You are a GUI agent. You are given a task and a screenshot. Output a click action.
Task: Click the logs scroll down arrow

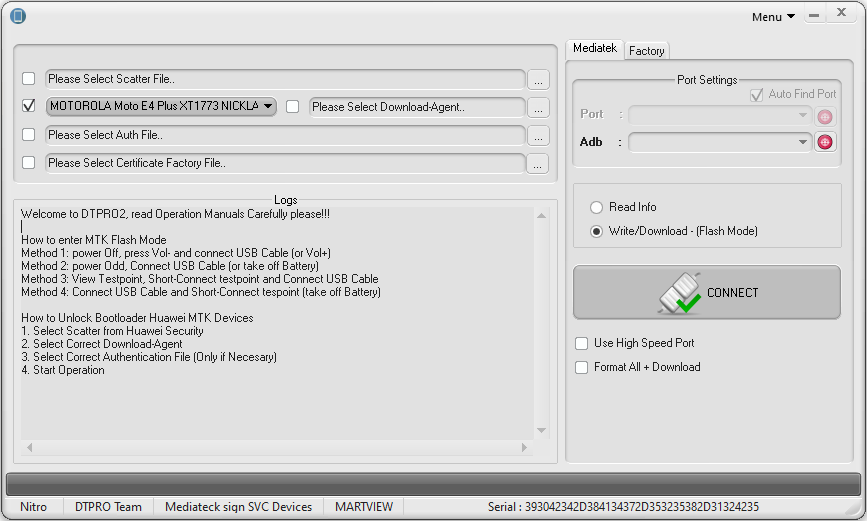click(x=541, y=430)
